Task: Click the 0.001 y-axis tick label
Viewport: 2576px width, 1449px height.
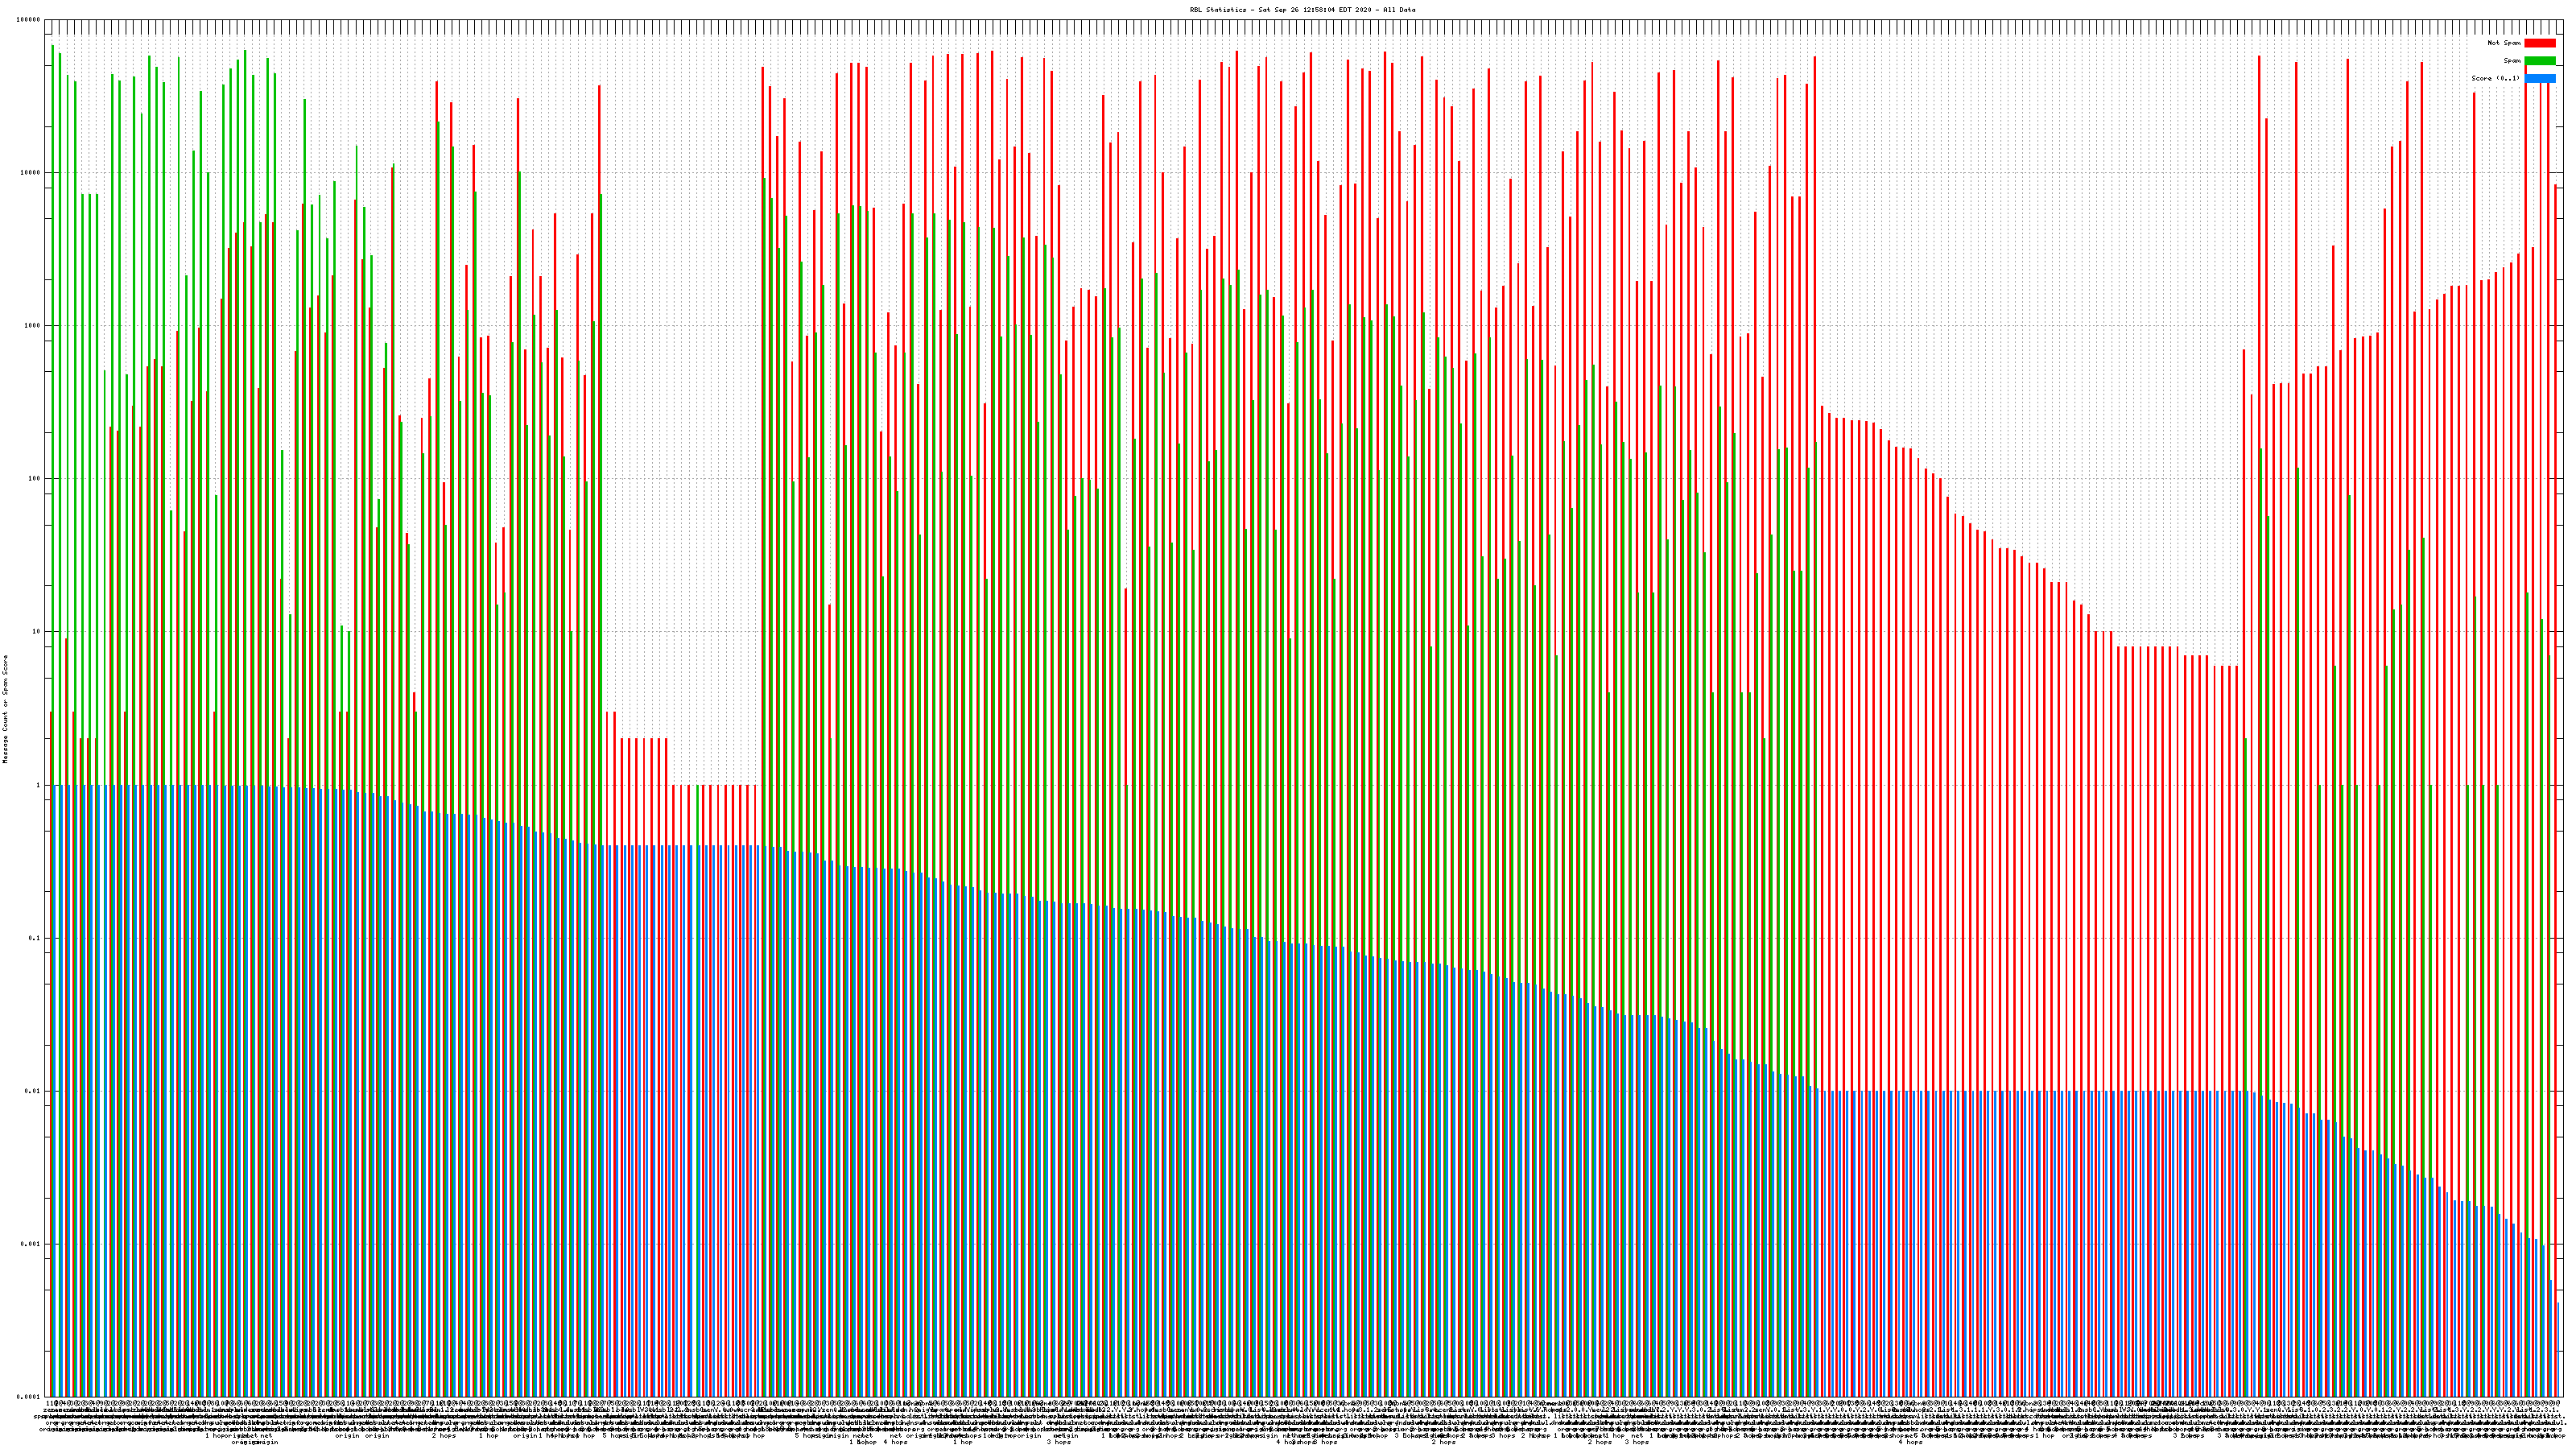Action: tap(31, 1244)
